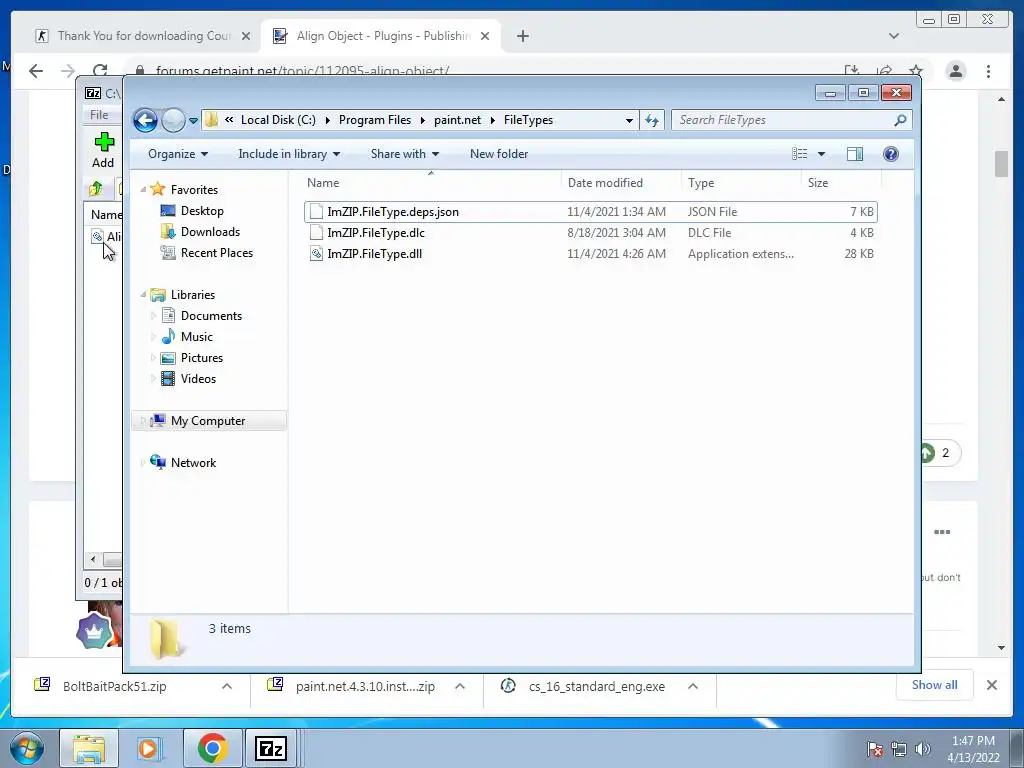The image size is (1024, 768).
Task: Click the Program Files breadcrumb
Action: pos(375,120)
